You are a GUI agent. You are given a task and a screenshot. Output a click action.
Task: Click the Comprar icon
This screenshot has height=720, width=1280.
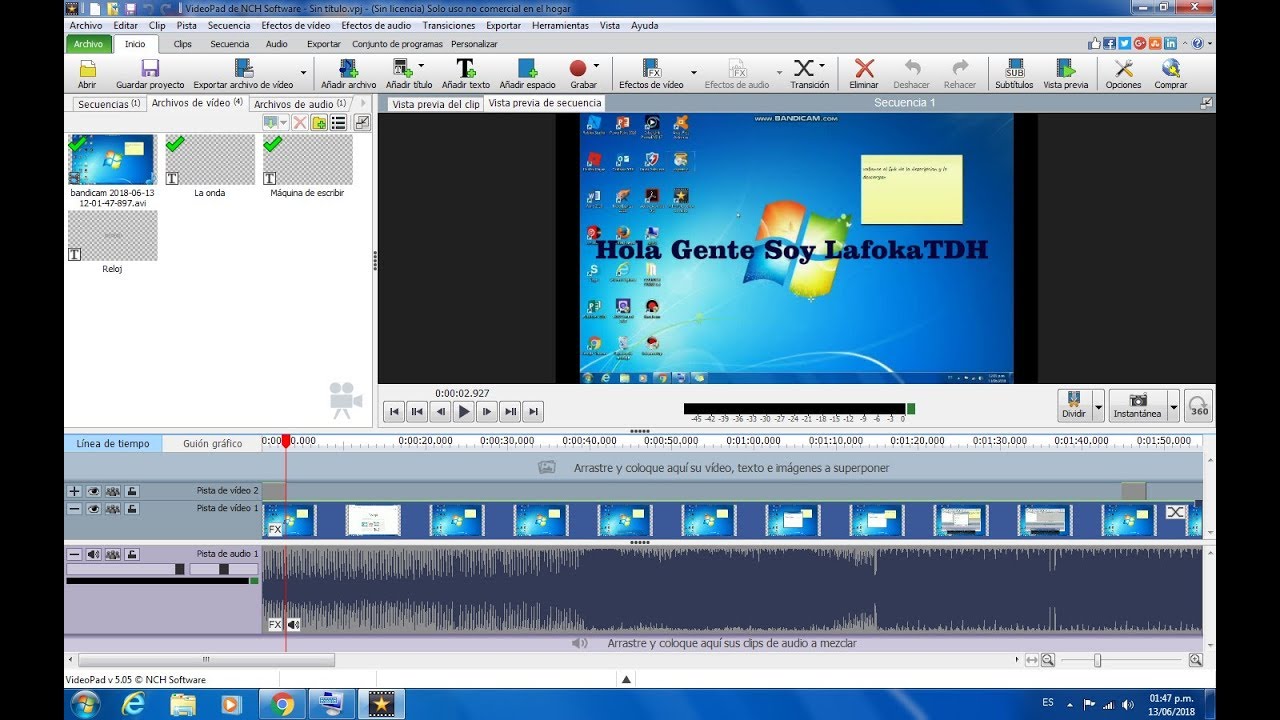1171,69
